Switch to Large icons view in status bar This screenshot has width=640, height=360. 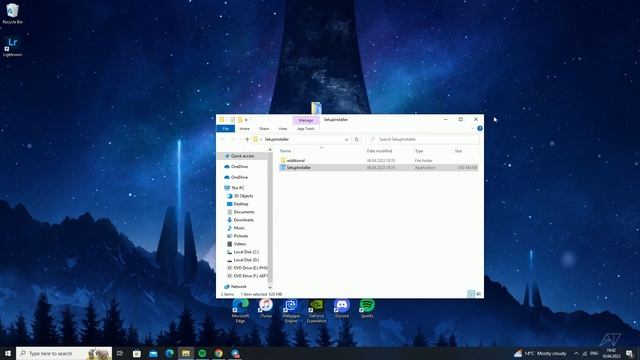point(478,294)
